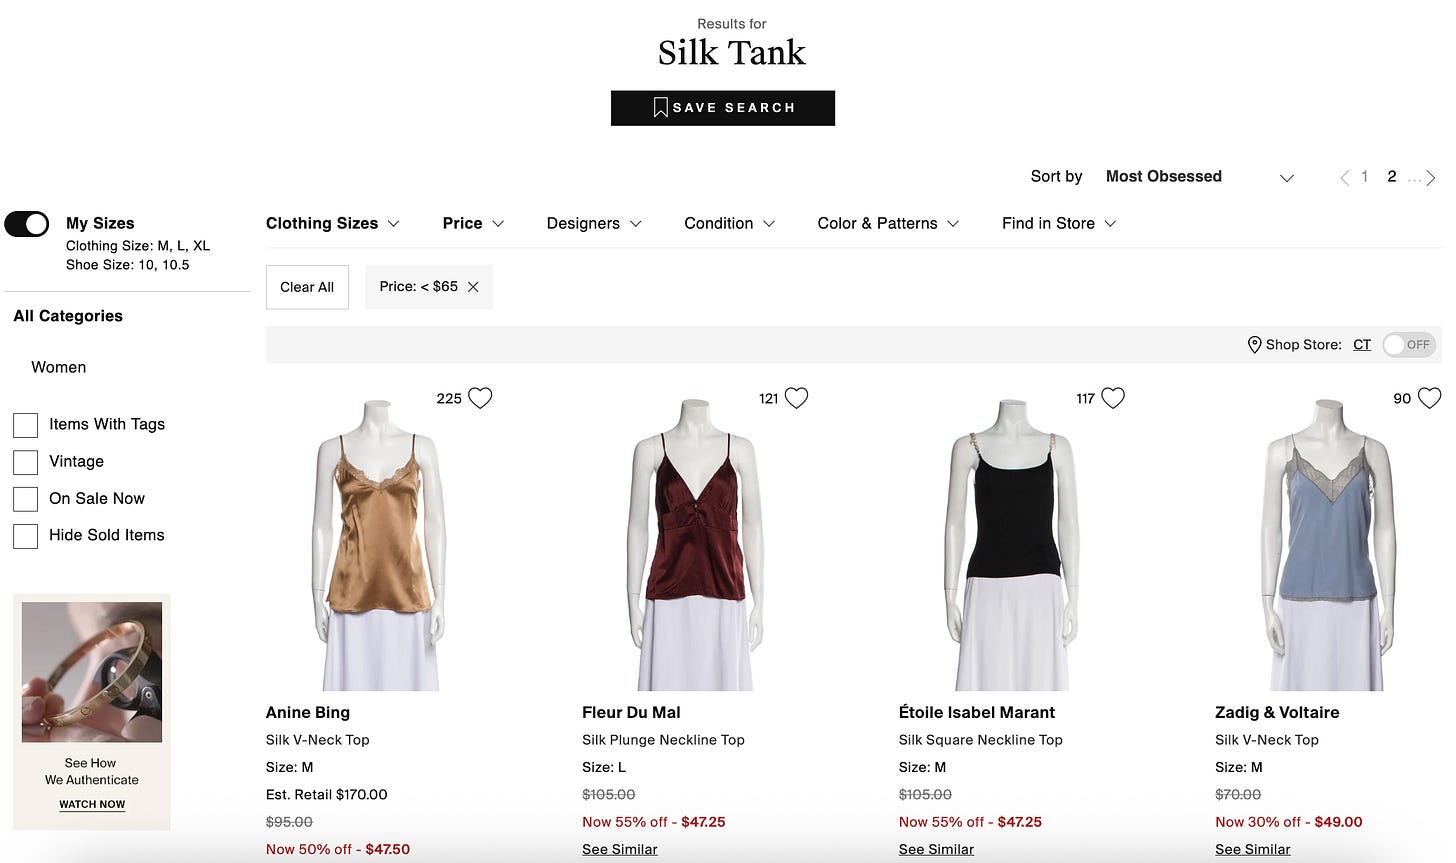Expand Condition filter dropdown
This screenshot has height=863, width=1456.
coord(730,224)
